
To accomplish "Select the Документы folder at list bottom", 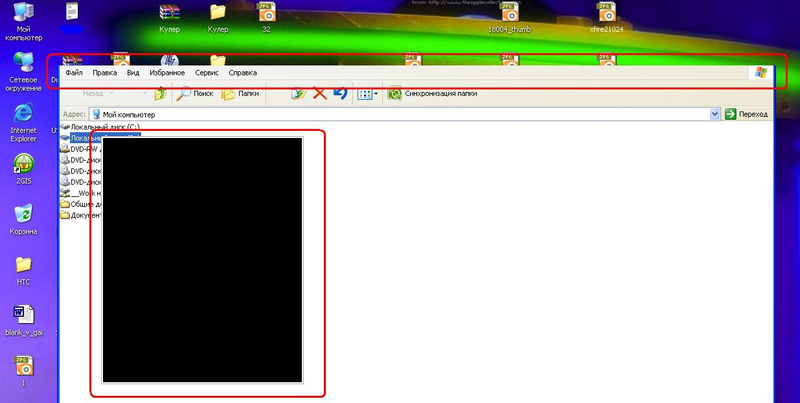I will [x=82, y=215].
